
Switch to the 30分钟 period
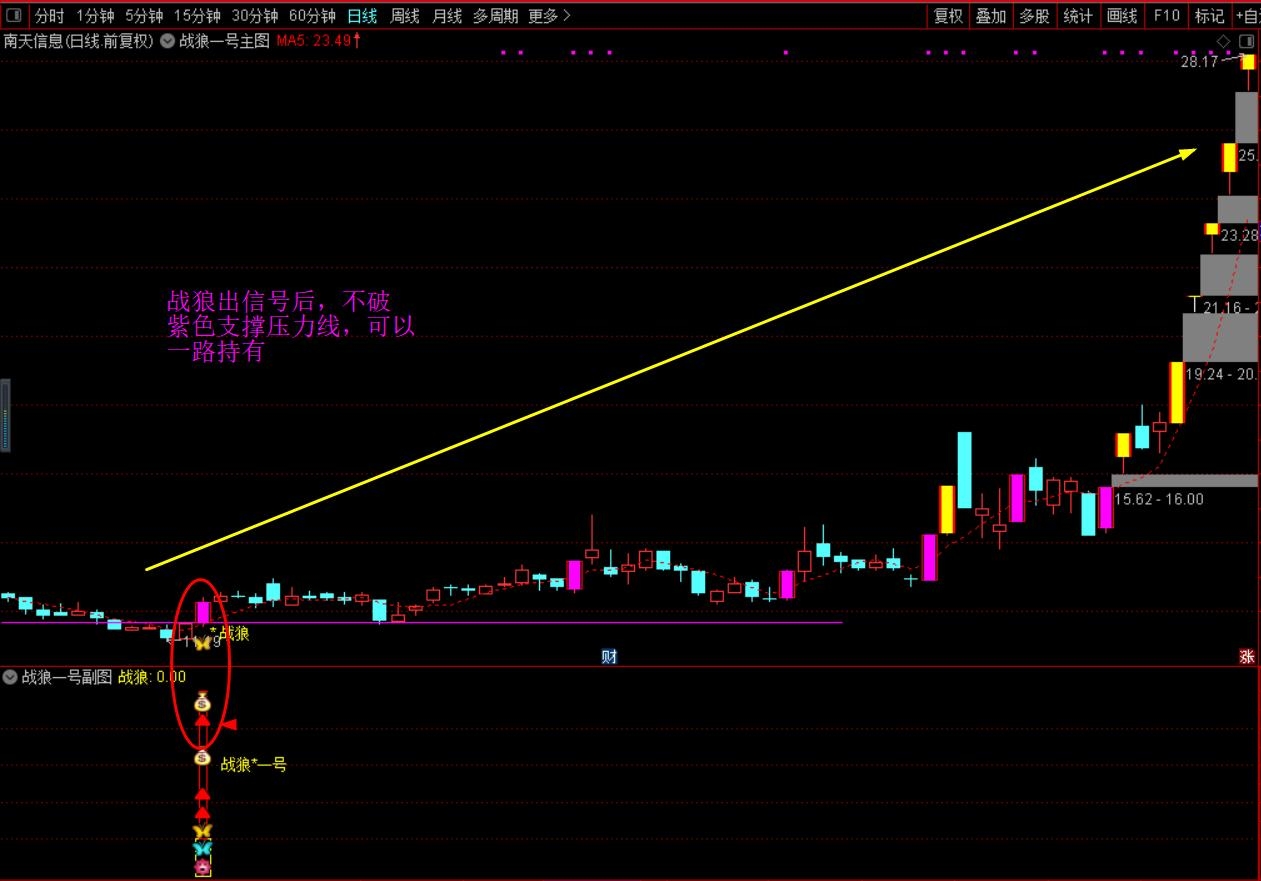[254, 15]
